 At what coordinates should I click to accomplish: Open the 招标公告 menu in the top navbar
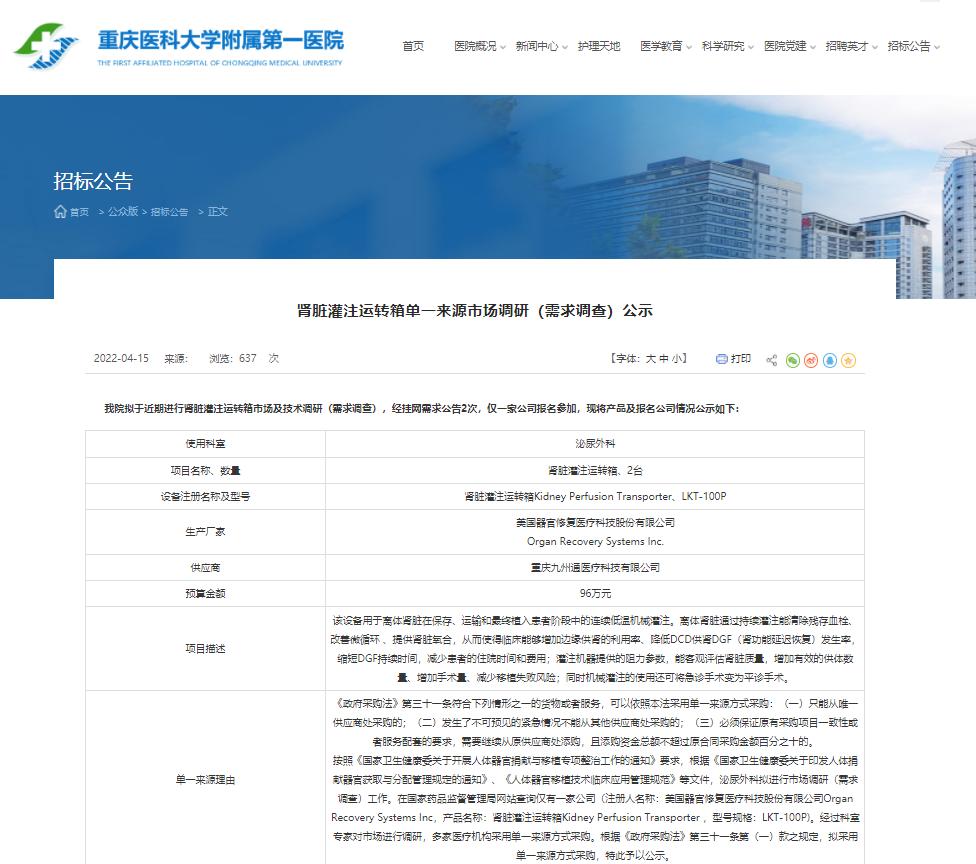(x=909, y=46)
